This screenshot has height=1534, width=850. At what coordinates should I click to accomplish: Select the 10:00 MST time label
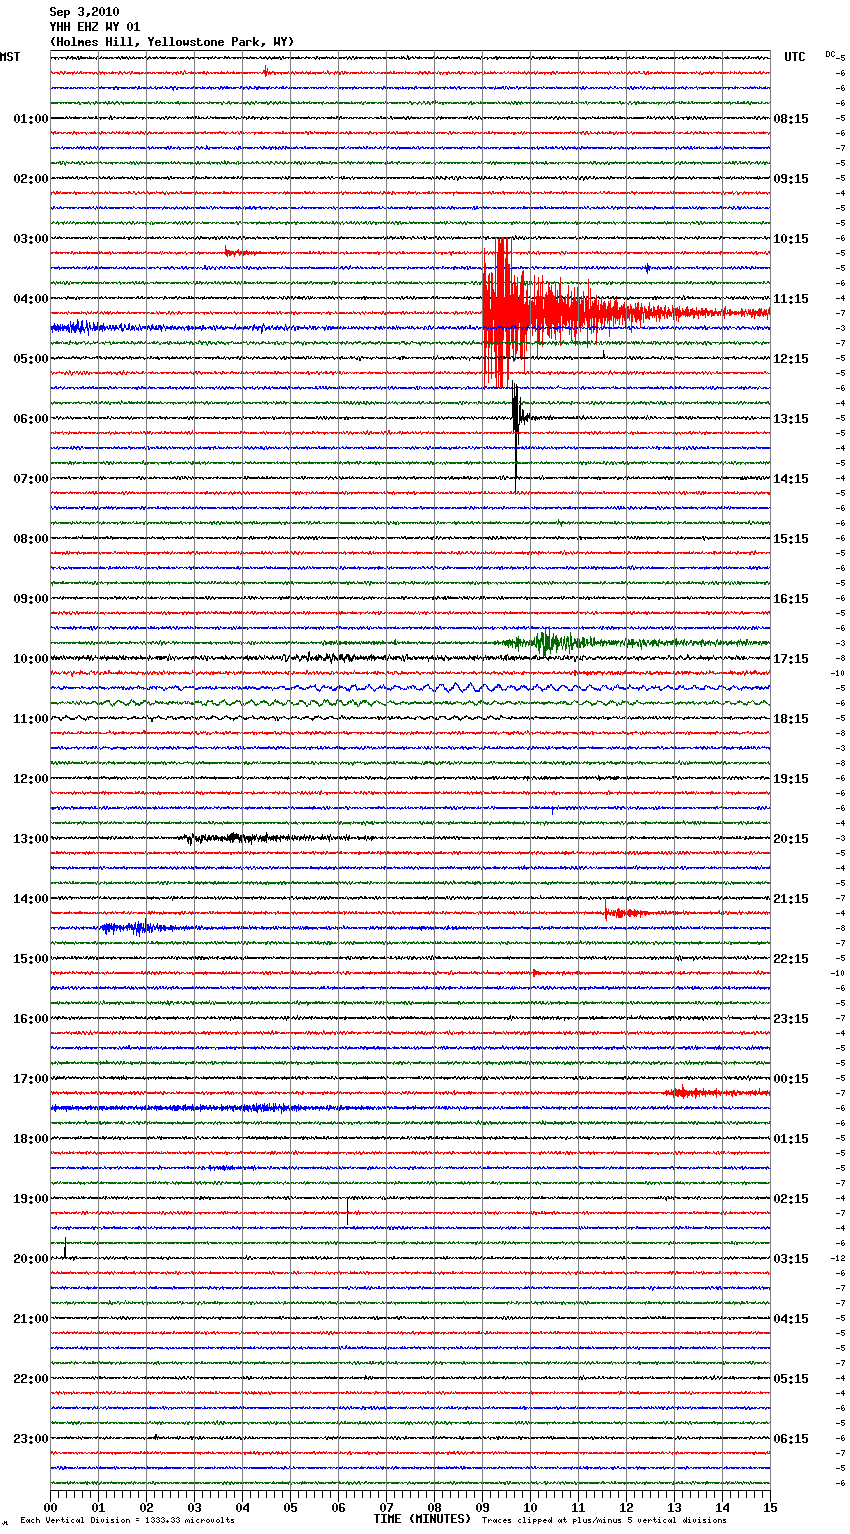click(x=31, y=659)
